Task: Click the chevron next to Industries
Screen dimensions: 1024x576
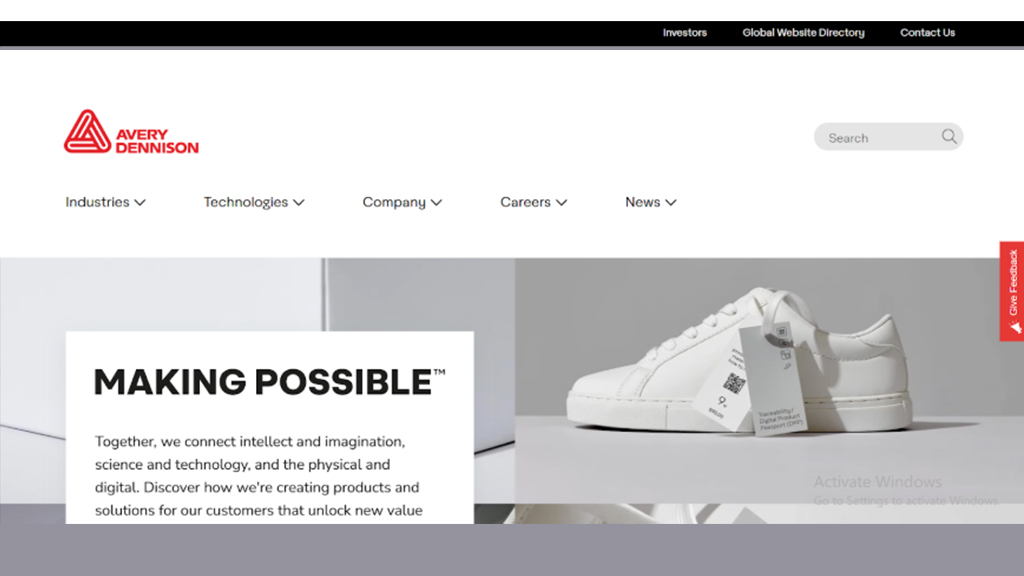Action: (140, 202)
